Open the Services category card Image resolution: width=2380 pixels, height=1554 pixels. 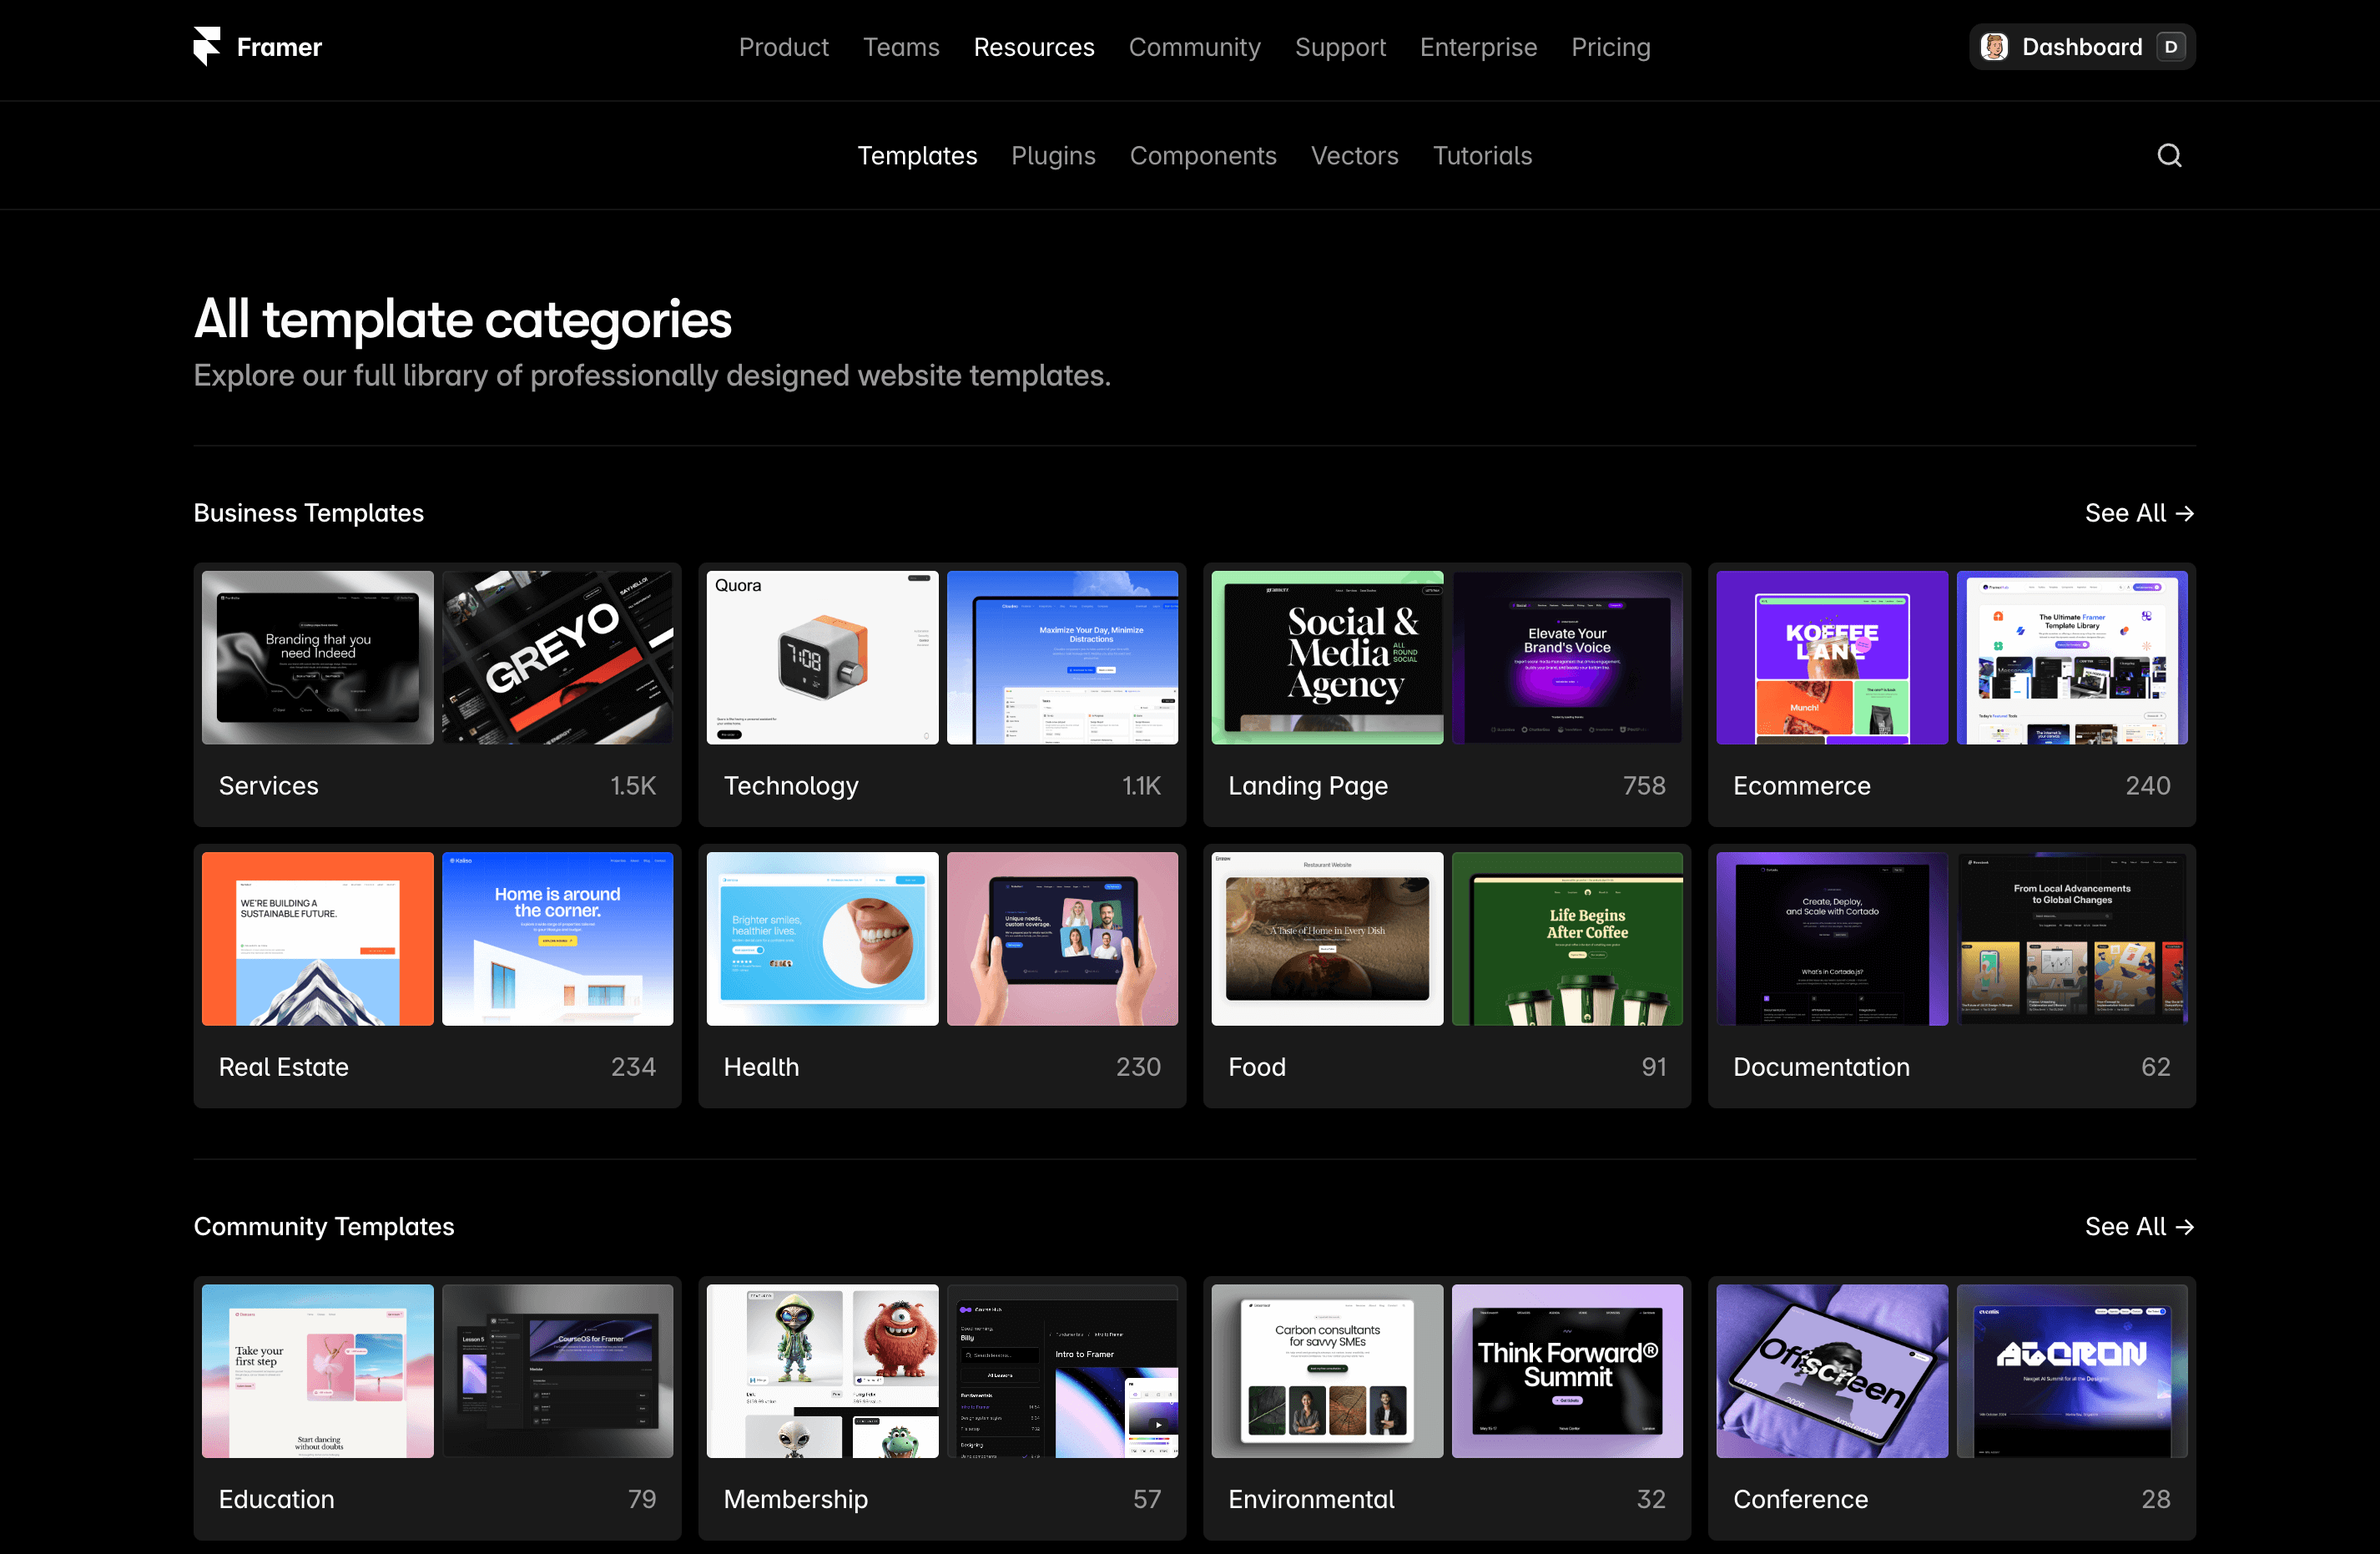[437, 785]
